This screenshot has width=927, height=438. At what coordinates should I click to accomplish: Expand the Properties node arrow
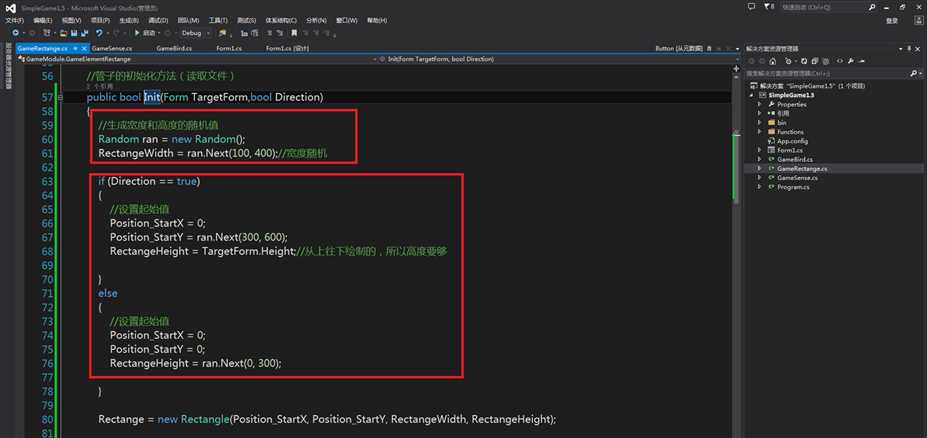[760, 104]
